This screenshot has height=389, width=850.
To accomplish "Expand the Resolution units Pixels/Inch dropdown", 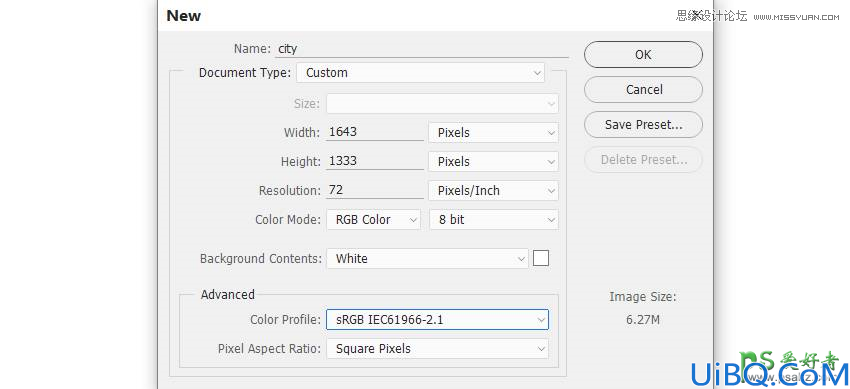I will click(x=493, y=191).
